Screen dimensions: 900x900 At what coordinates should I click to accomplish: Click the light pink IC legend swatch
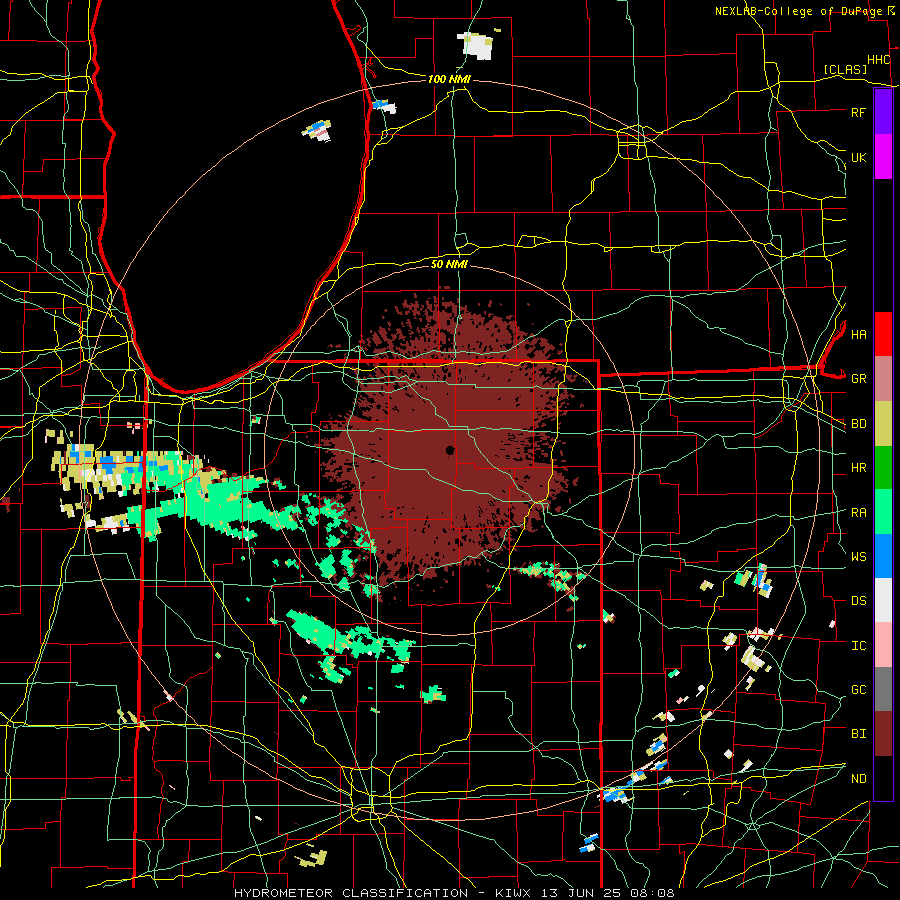tap(883, 645)
